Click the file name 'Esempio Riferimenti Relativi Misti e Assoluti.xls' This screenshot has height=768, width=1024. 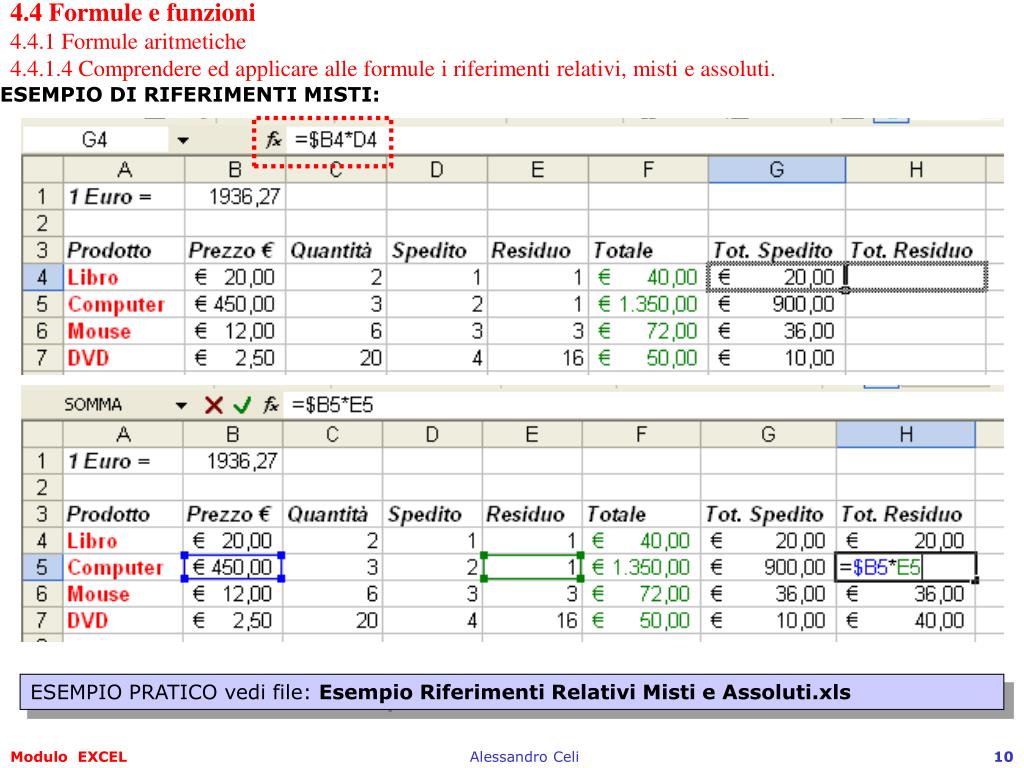(584, 692)
